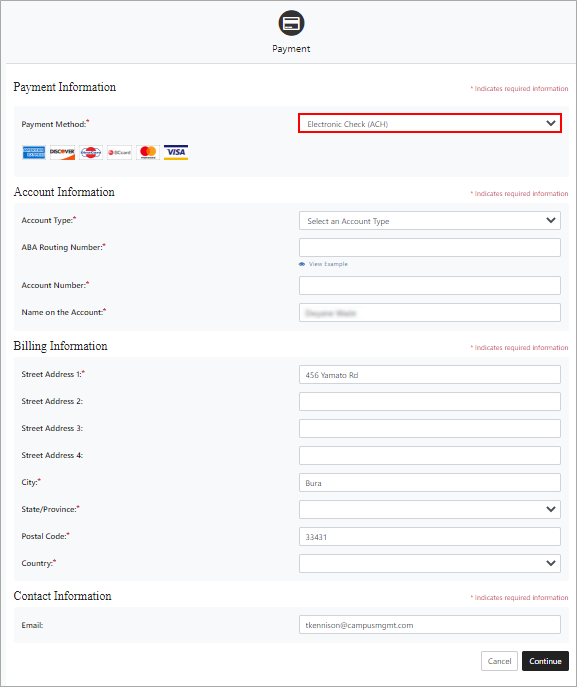Focus the ABA Routing Number field
Viewport: 577px width, 687px height.
coord(430,248)
